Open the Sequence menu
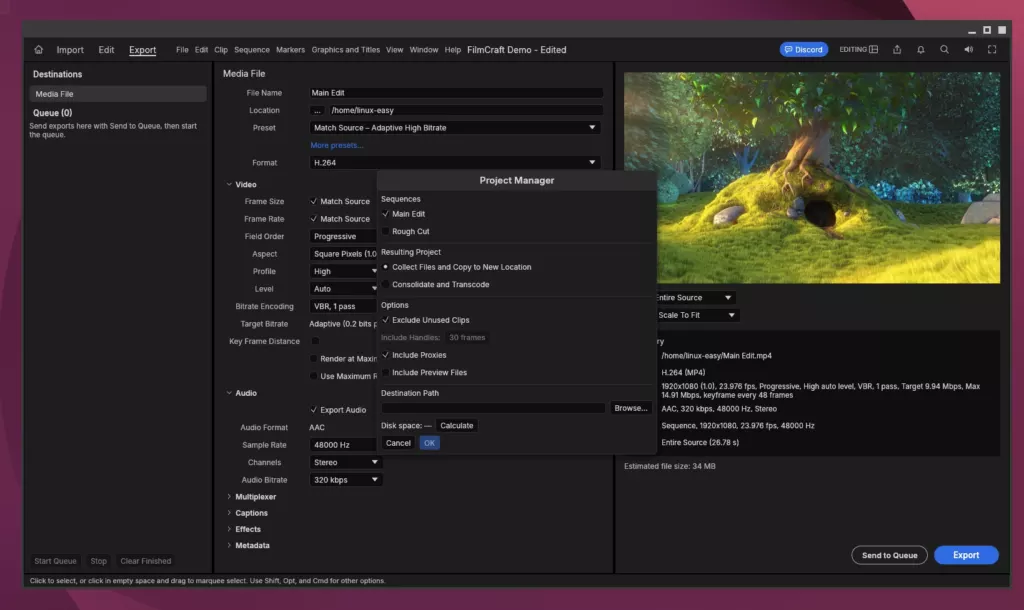Screen dimensions: 1024x610 point(251,50)
